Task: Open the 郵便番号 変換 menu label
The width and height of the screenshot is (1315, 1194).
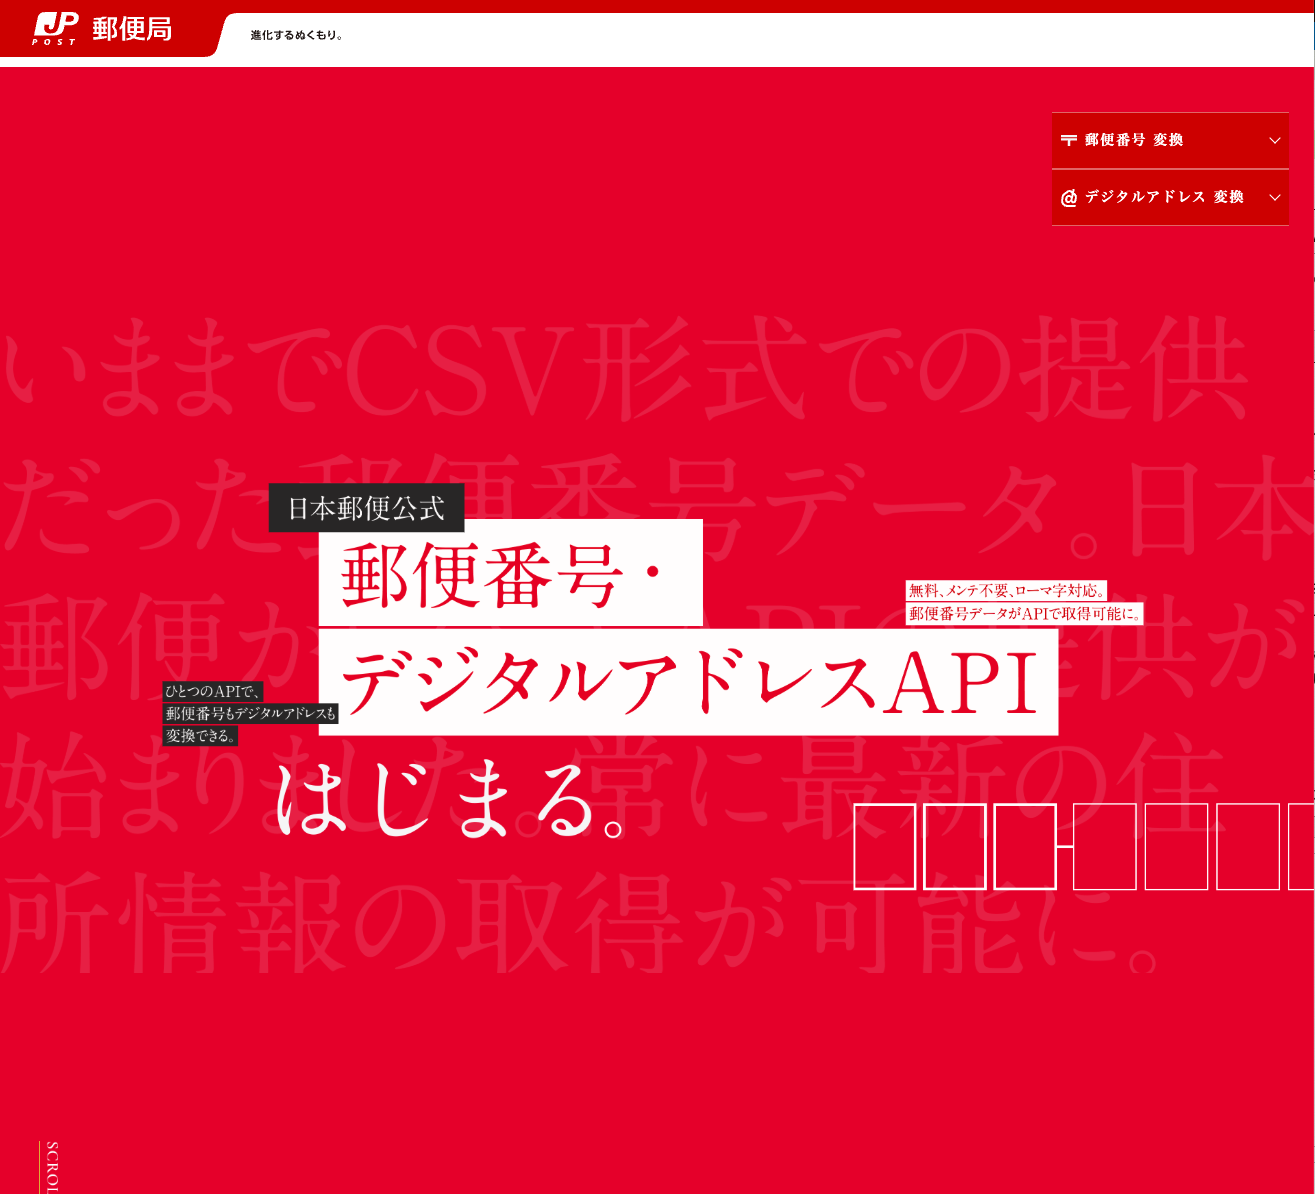Action: pos(1134,140)
